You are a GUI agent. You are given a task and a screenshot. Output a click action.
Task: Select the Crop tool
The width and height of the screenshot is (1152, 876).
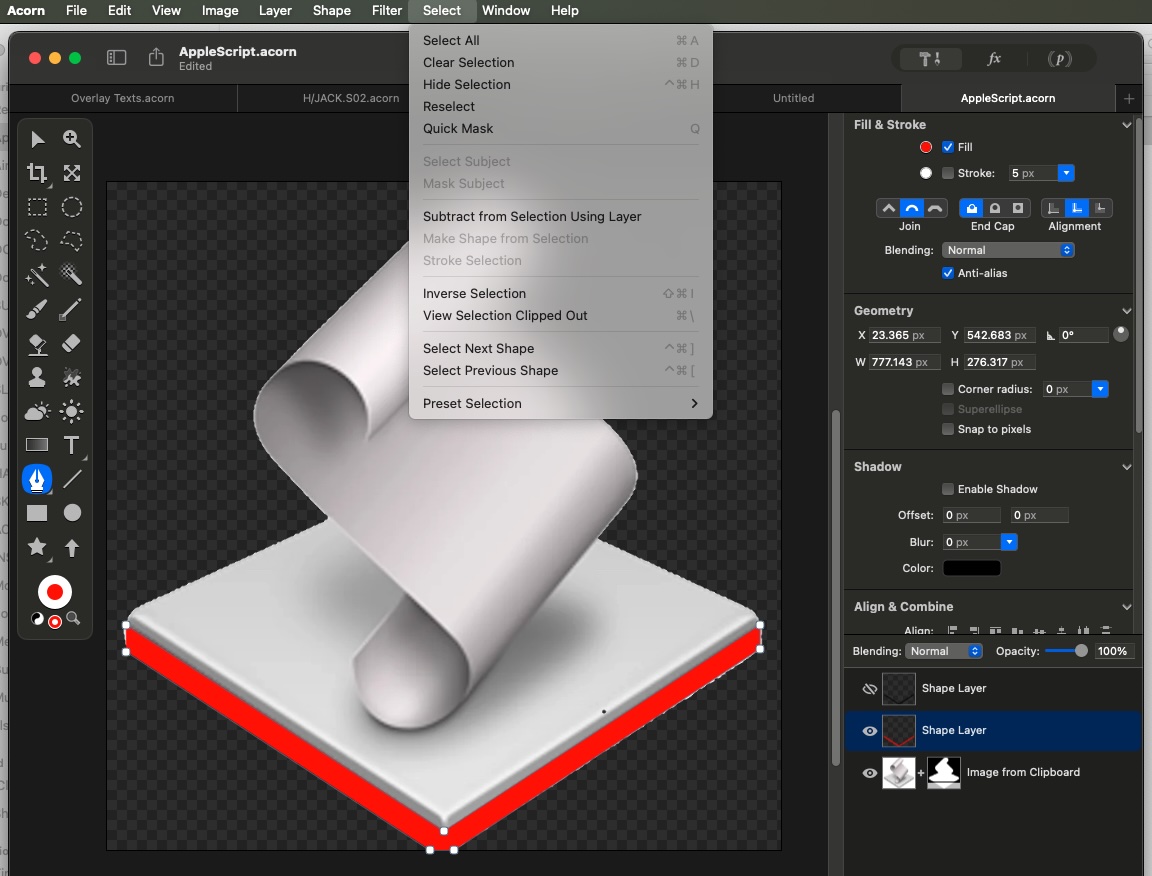pyautogui.click(x=37, y=173)
